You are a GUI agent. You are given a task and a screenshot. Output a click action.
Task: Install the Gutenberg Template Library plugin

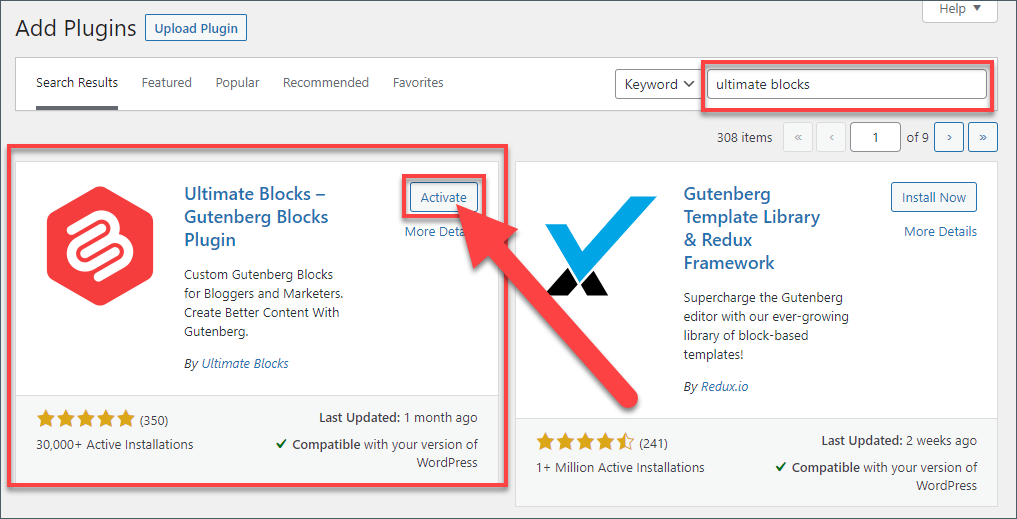pos(934,197)
